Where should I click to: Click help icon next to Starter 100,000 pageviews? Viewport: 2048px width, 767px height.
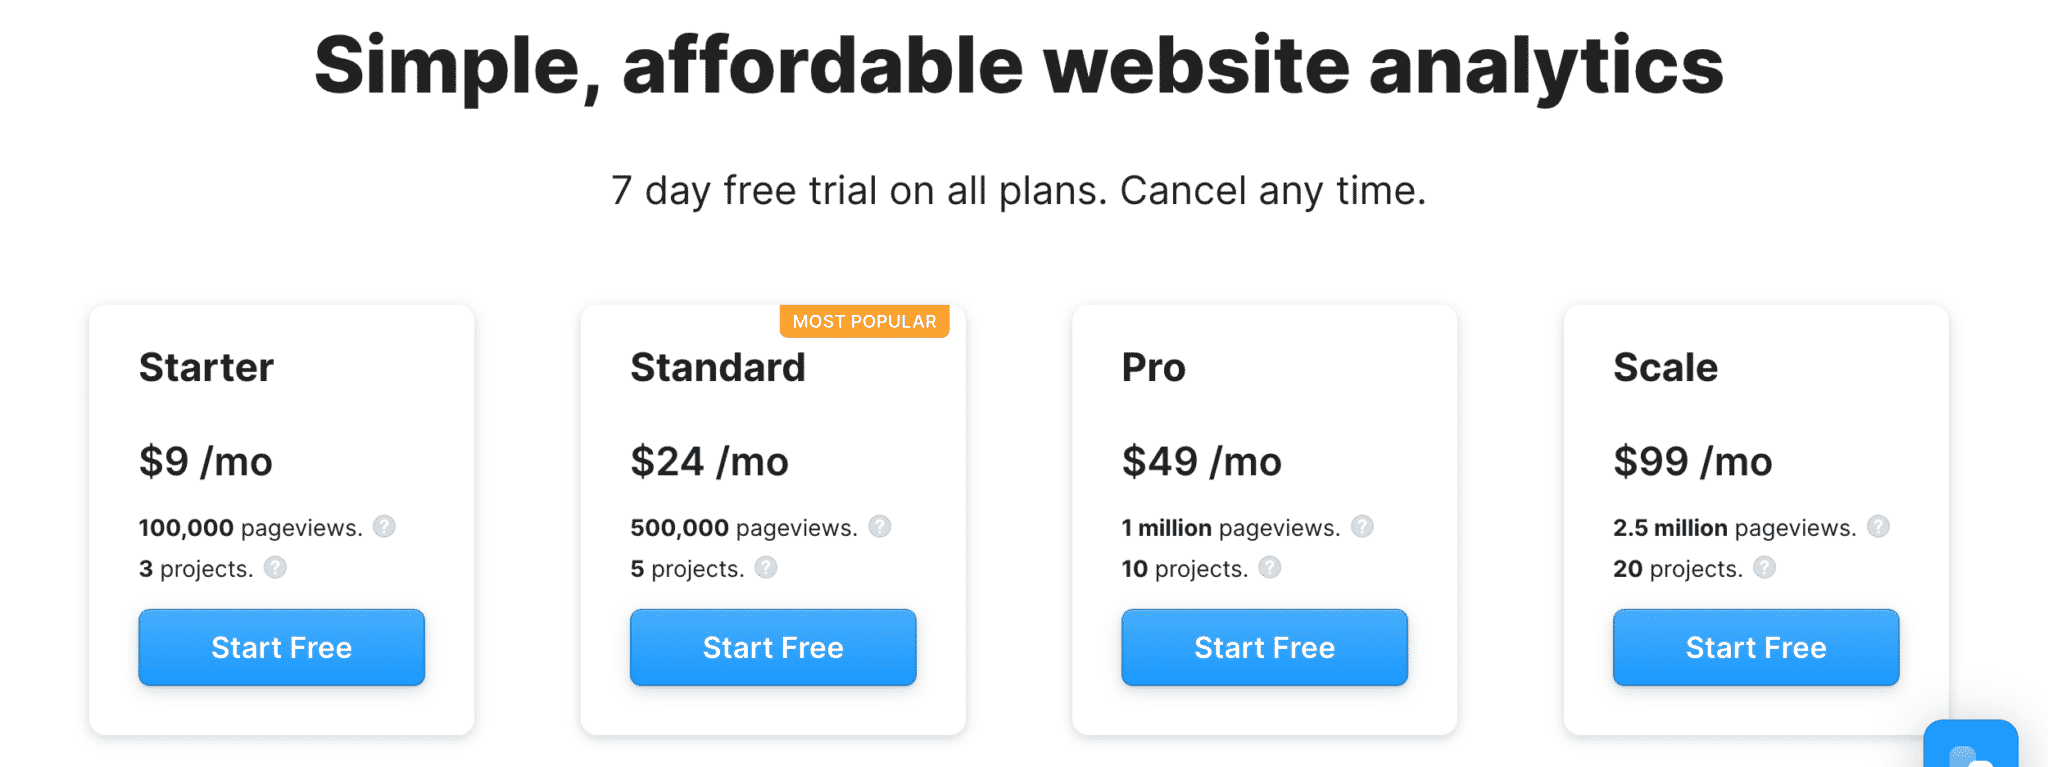[384, 527]
